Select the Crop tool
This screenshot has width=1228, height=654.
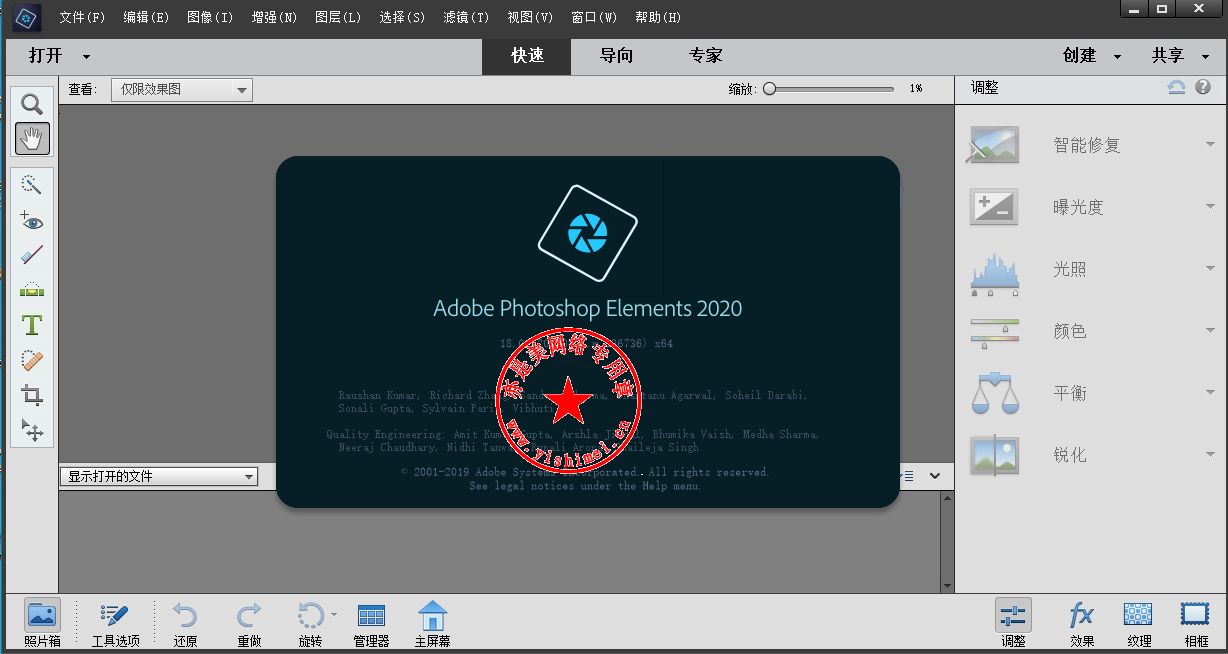coord(32,395)
